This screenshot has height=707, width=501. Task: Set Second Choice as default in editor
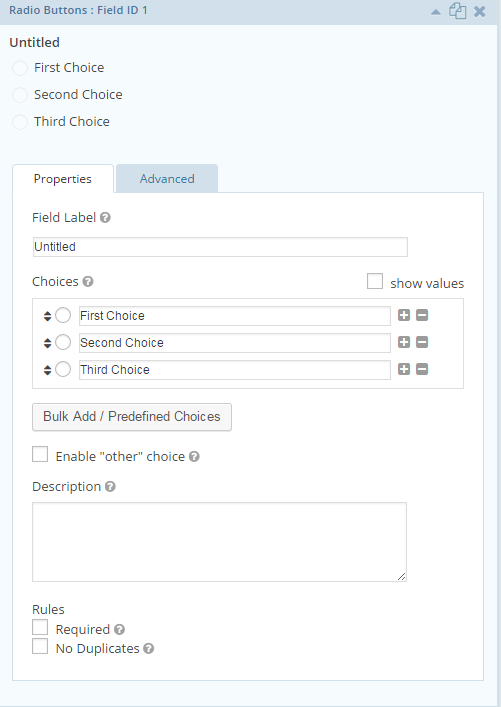pos(63,342)
